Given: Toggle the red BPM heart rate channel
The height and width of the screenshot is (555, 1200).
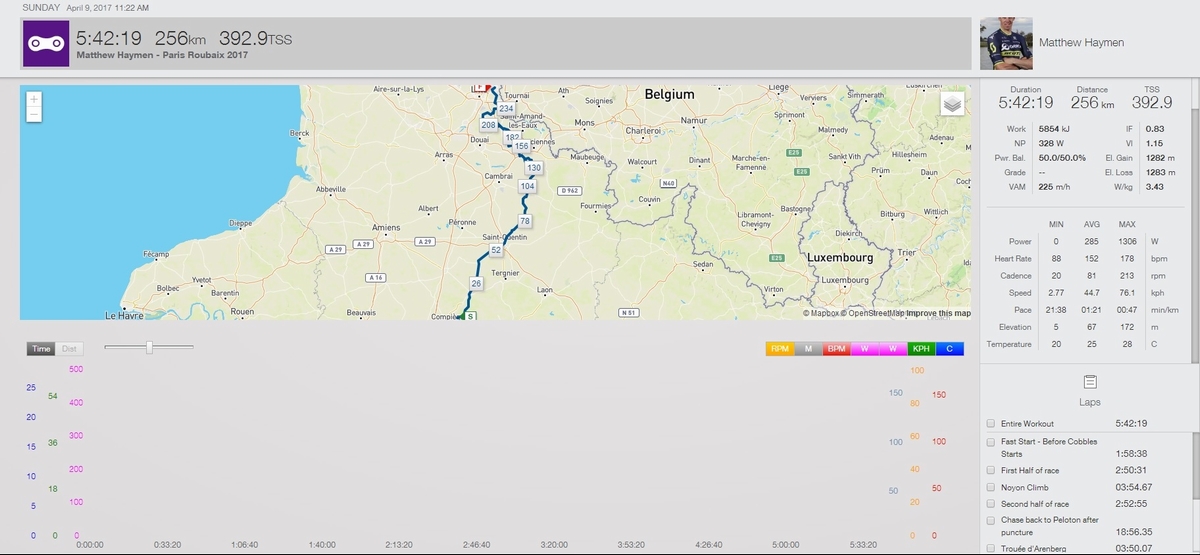Looking at the screenshot, I should pos(835,349).
